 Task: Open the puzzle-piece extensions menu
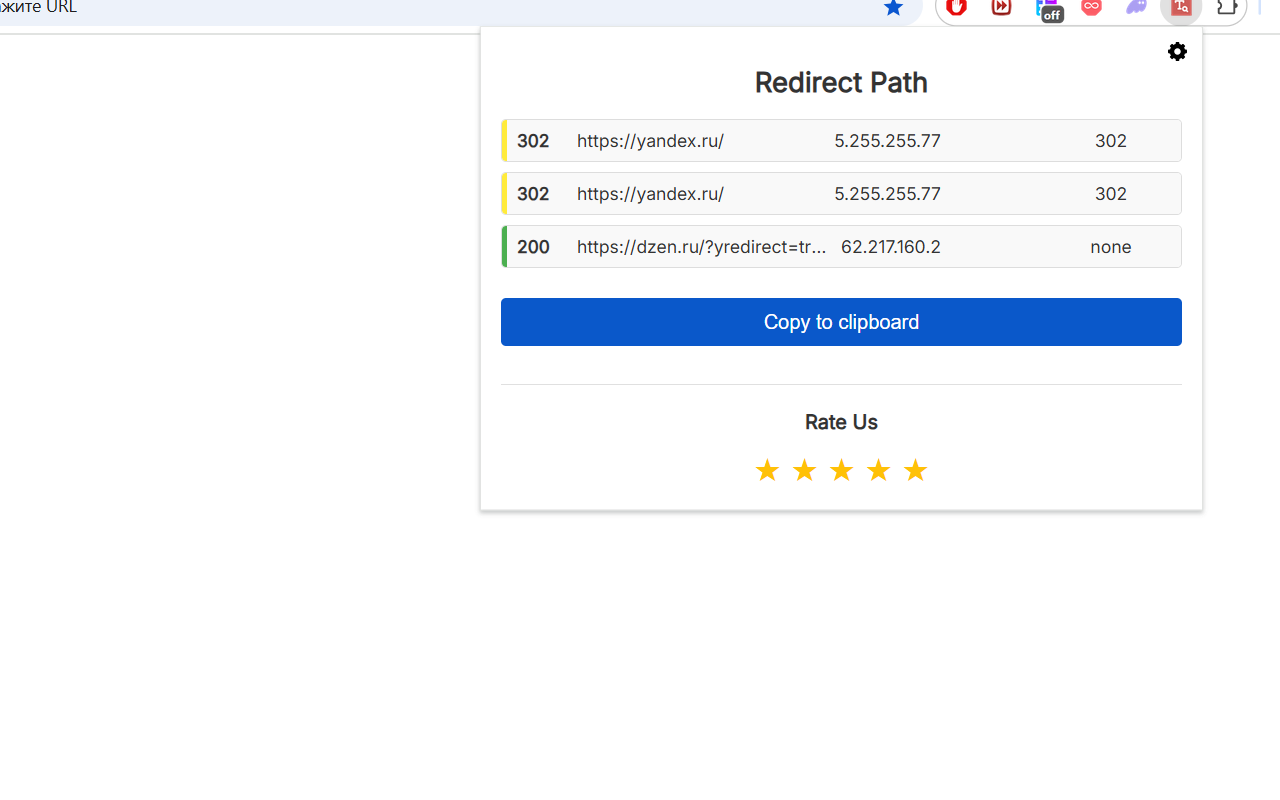[x=1226, y=7]
